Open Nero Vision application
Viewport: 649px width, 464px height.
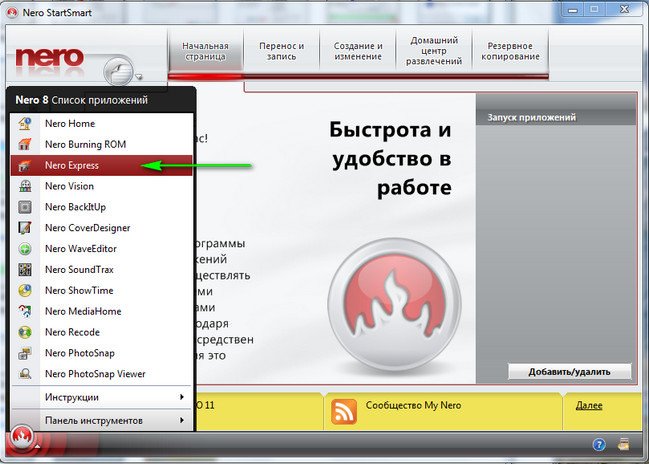click(x=101, y=186)
